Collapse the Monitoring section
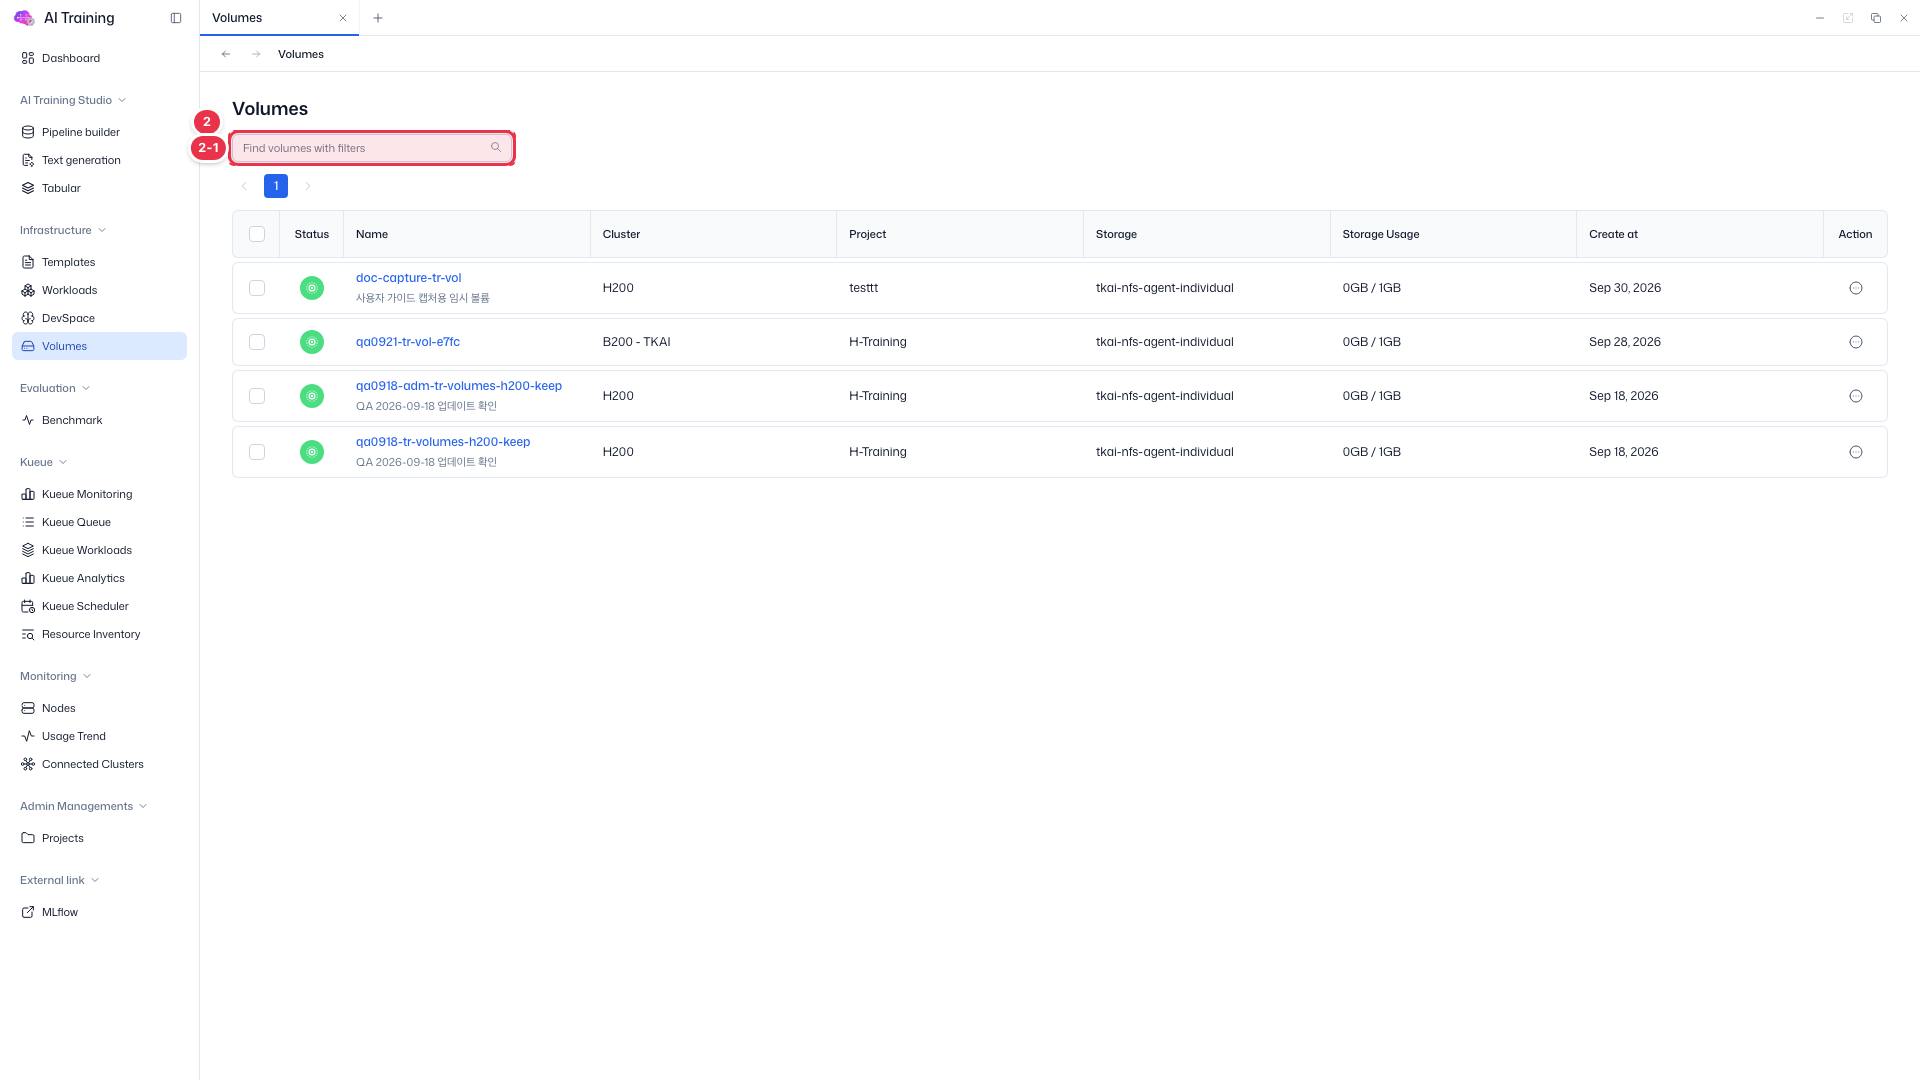The width and height of the screenshot is (1920, 1080). point(56,676)
